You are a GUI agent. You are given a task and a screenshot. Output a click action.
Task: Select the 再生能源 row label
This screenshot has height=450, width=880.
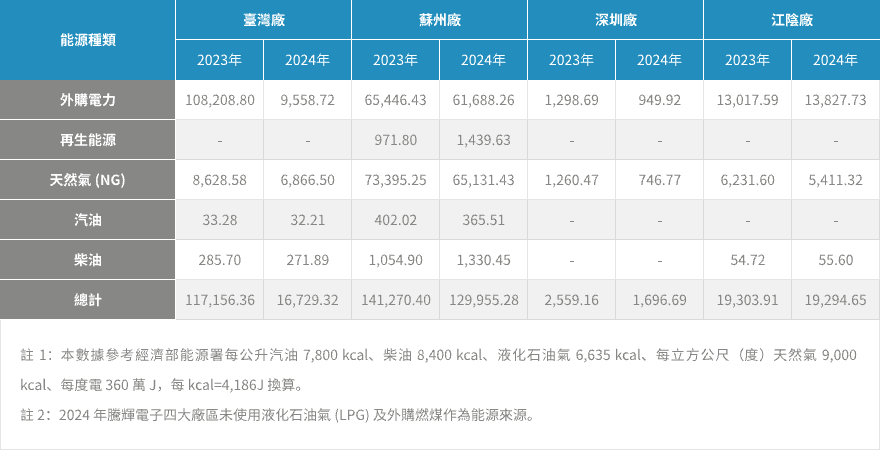[x=88, y=140]
